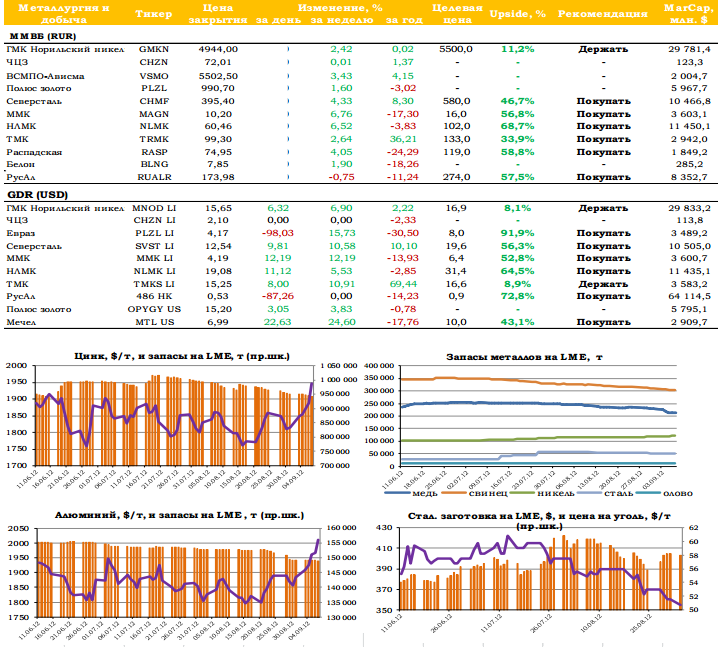Screen dimensions: 718x649
Task: Click the closing price 4944,00
Action: (x=218, y=49)
